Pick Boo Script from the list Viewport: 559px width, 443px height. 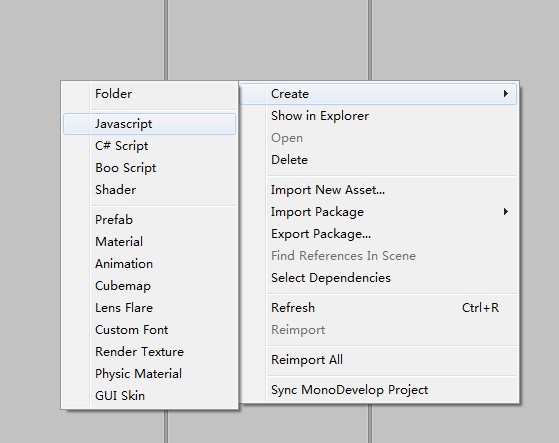[149, 168]
